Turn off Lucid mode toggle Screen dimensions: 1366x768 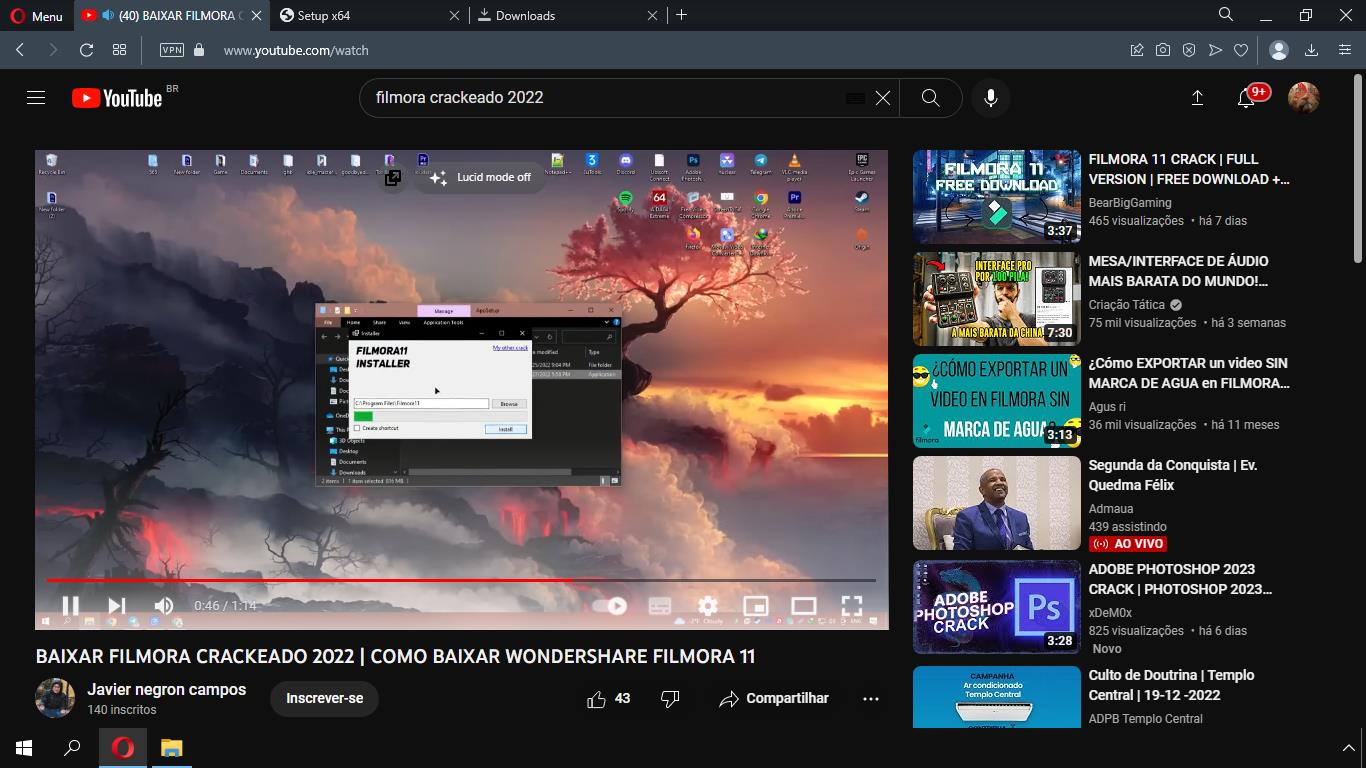click(482, 178)
